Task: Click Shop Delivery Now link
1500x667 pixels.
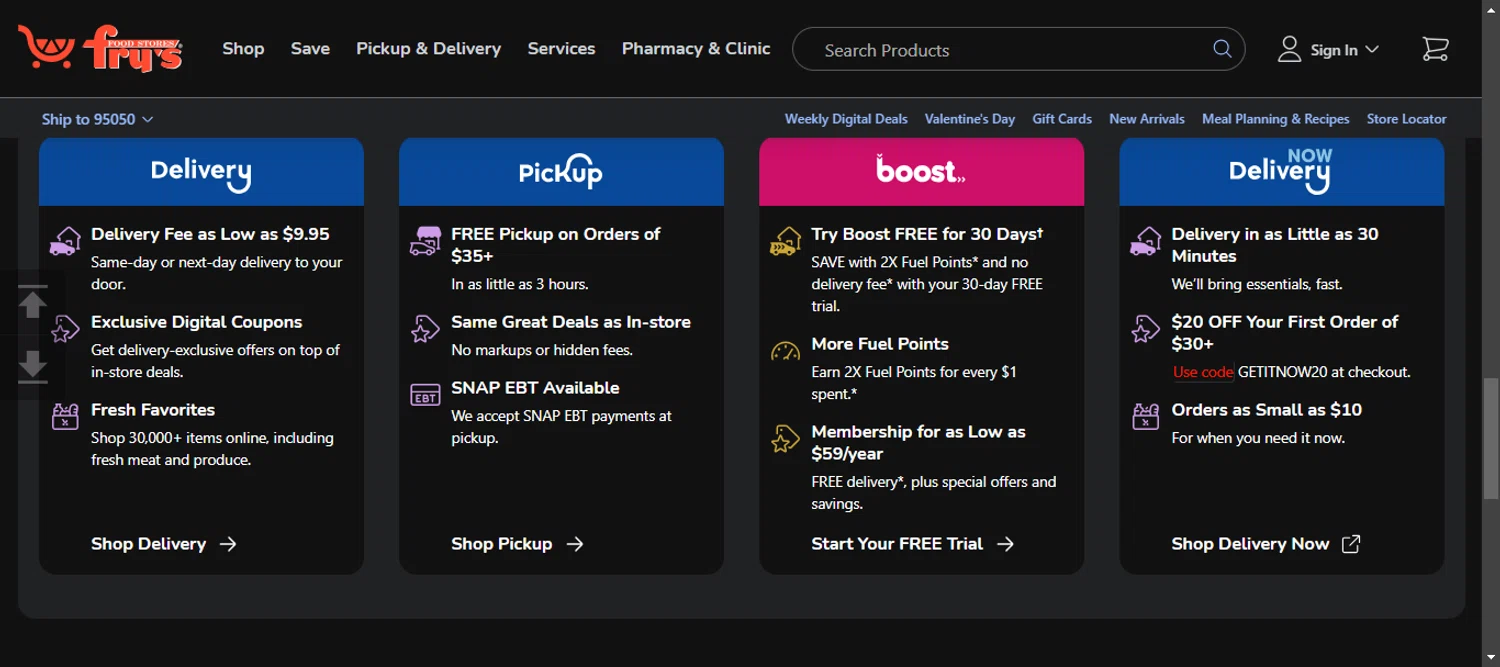Action: coord(1250,544)
